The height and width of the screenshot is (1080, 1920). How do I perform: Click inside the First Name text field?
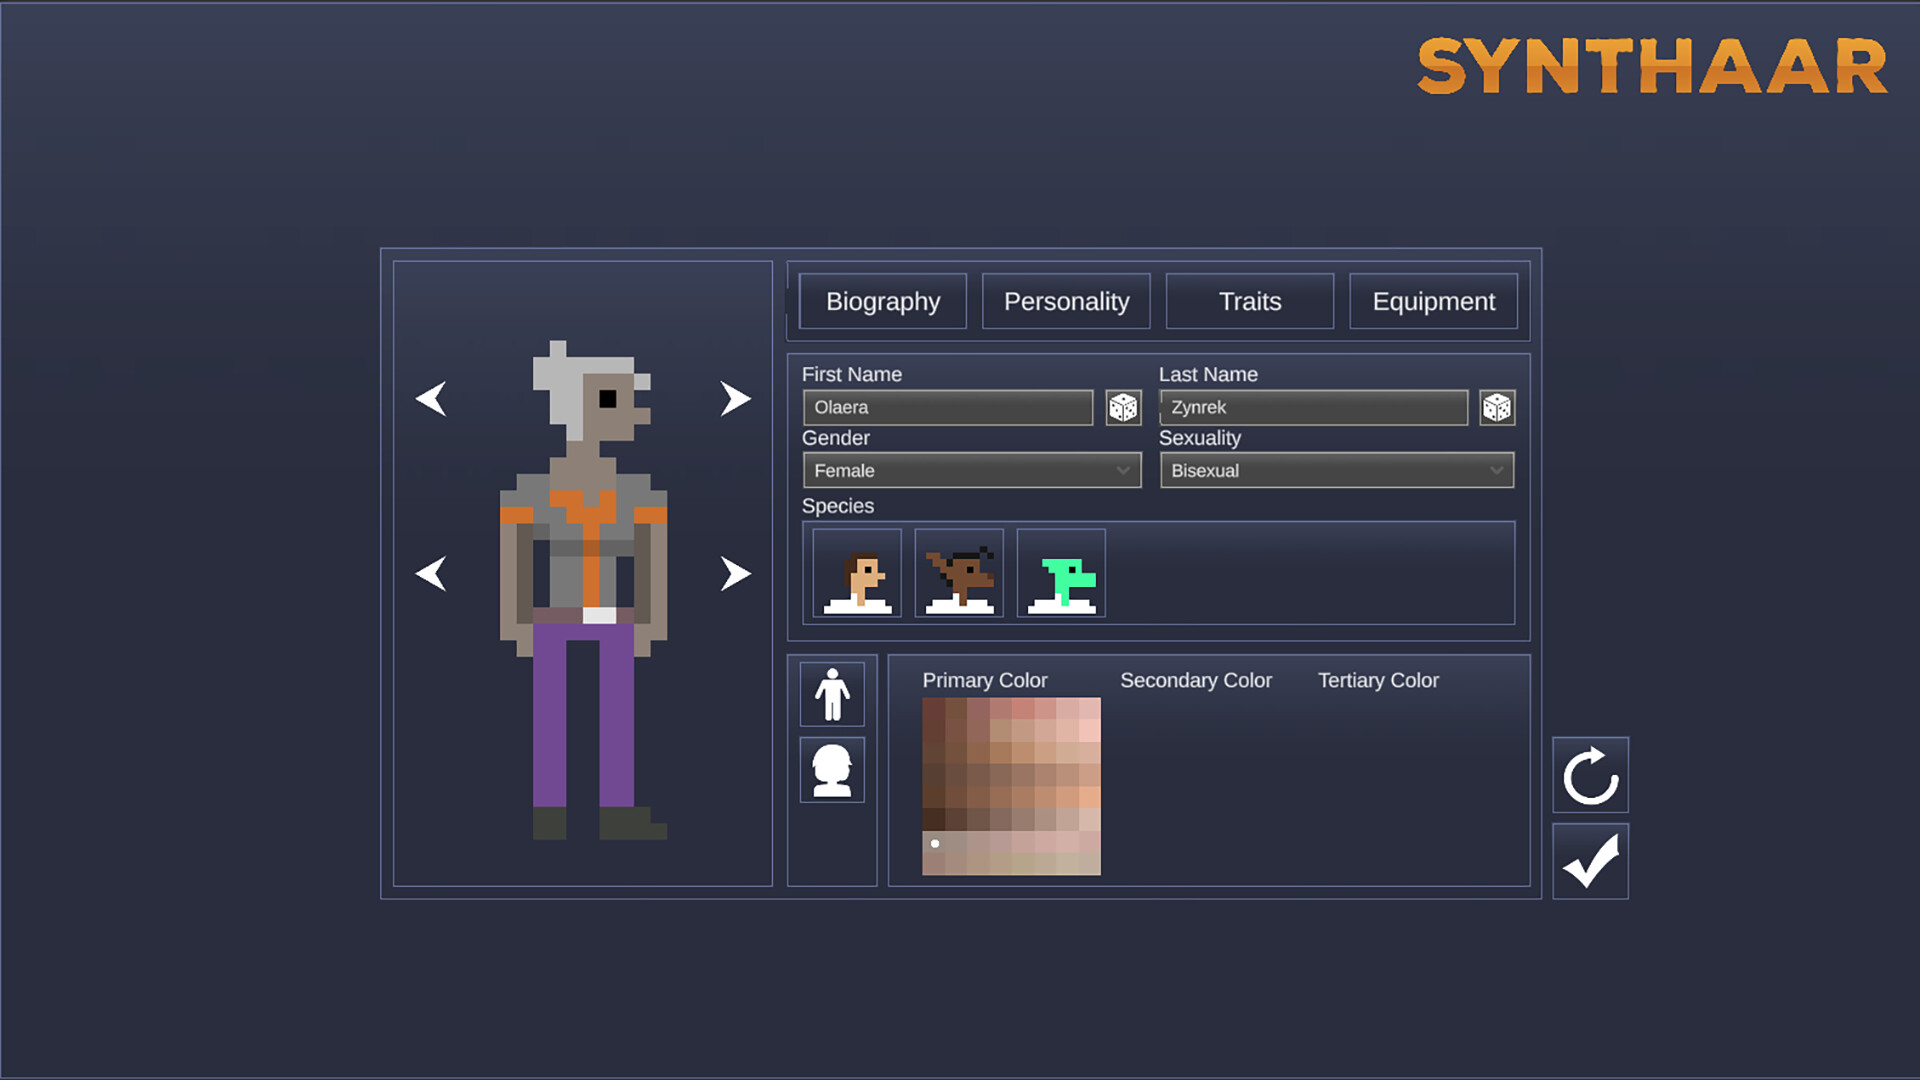pos(946,407)
